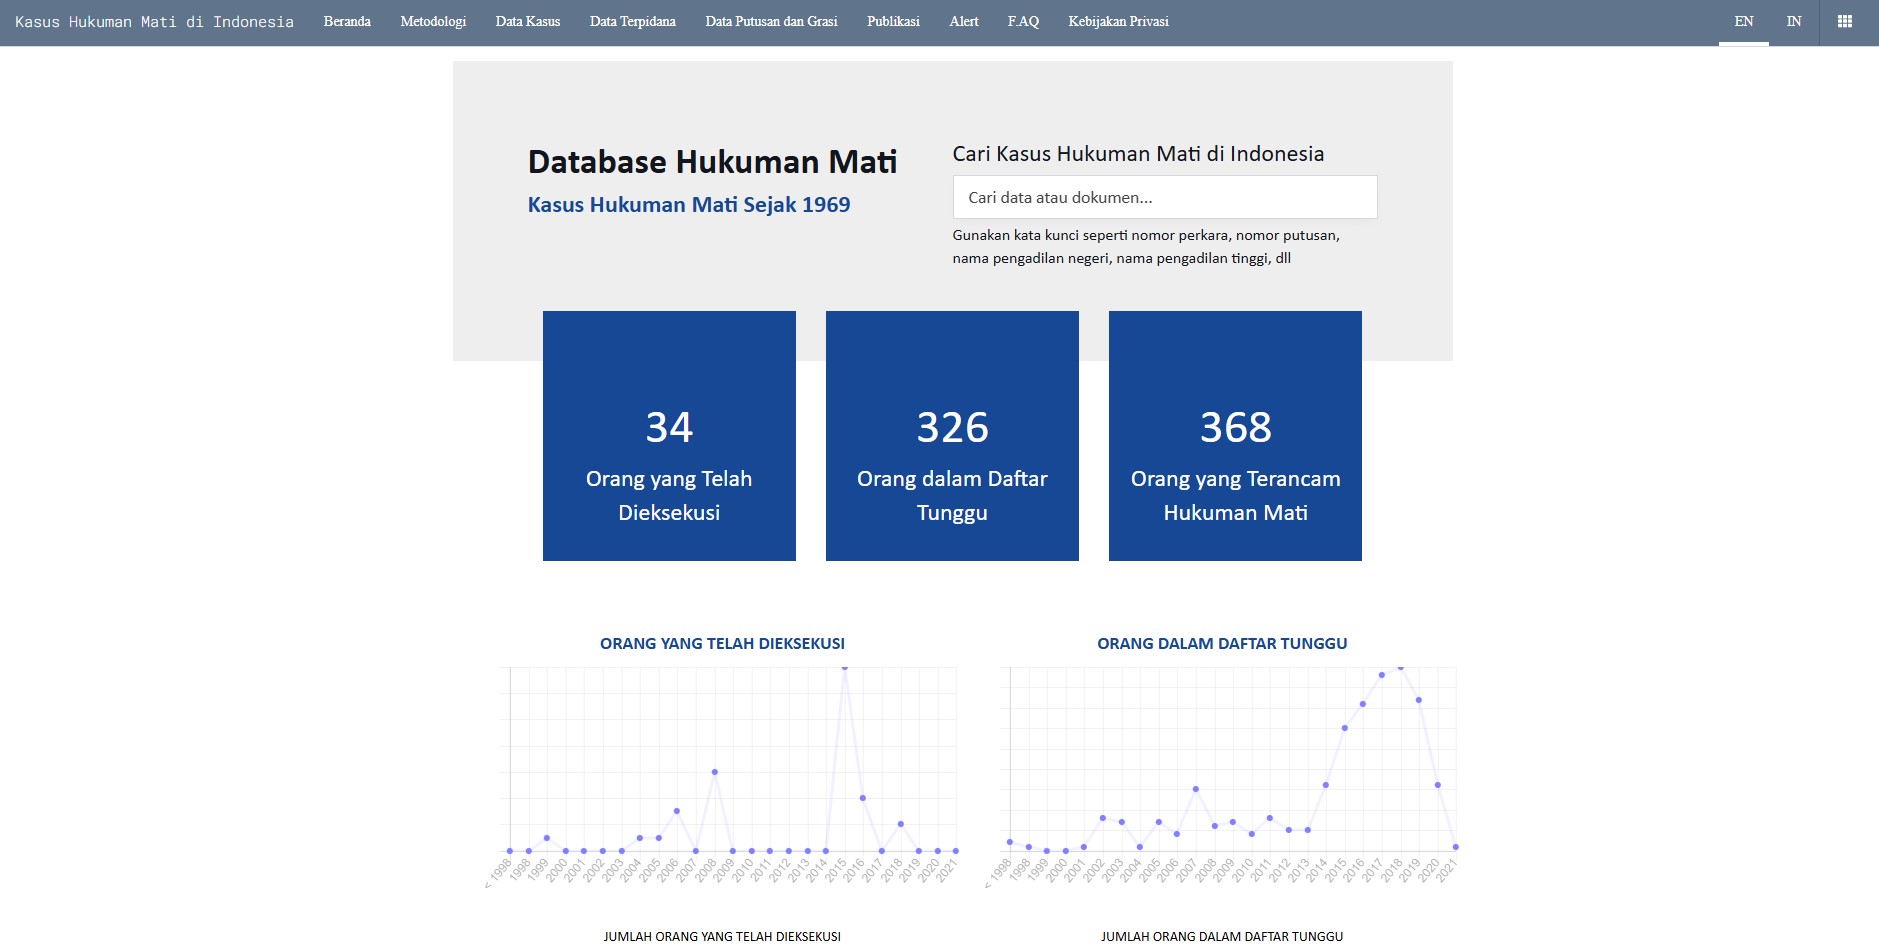Click Kasus Hukuman Mati Sejak 1969 subtitle
Image resolution: width=1879 pixels, height=951 pixels.
coord(689,205)
